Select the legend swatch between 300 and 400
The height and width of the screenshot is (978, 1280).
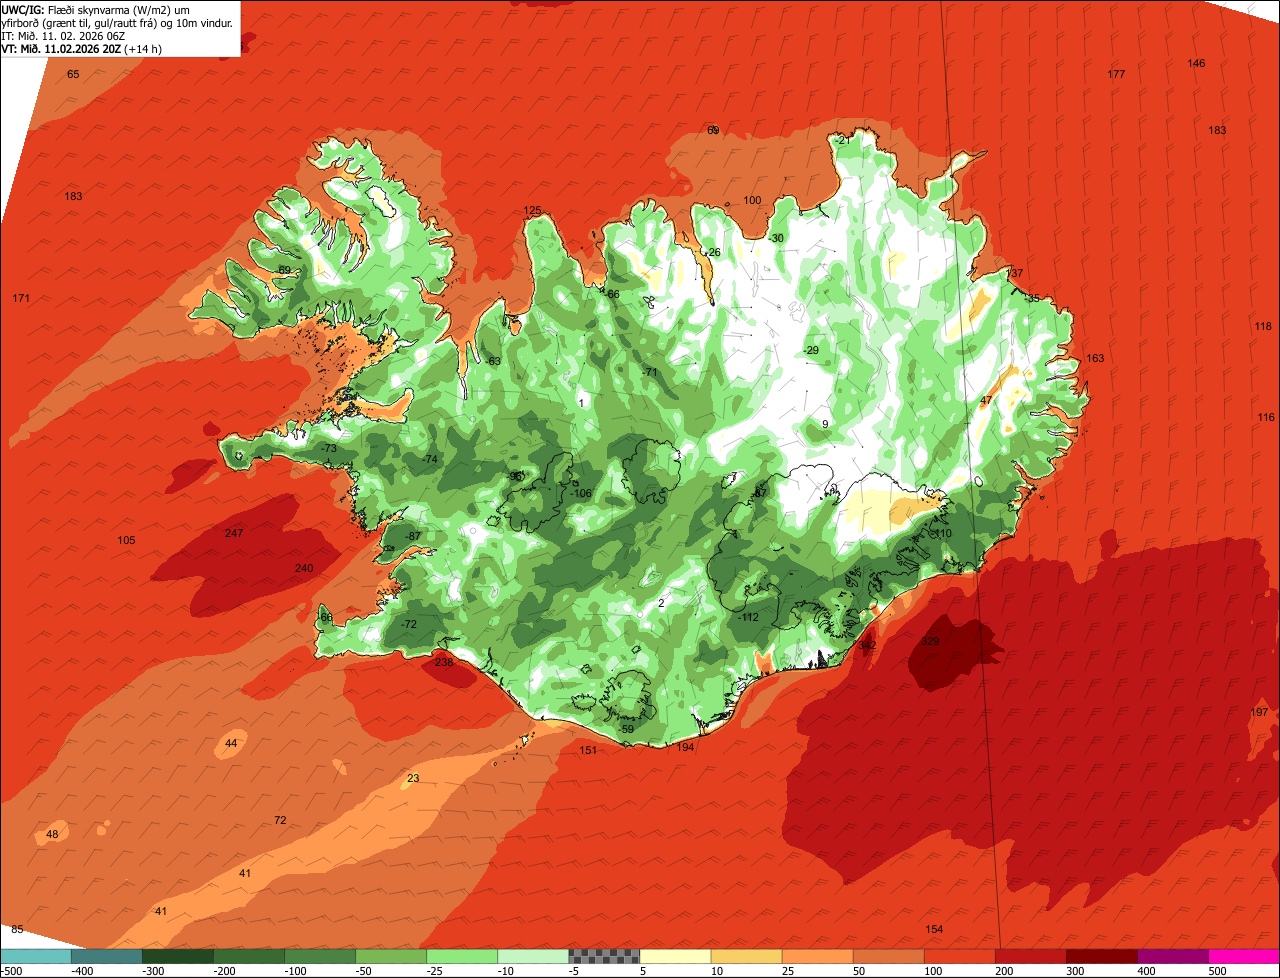pos(1102,956)
